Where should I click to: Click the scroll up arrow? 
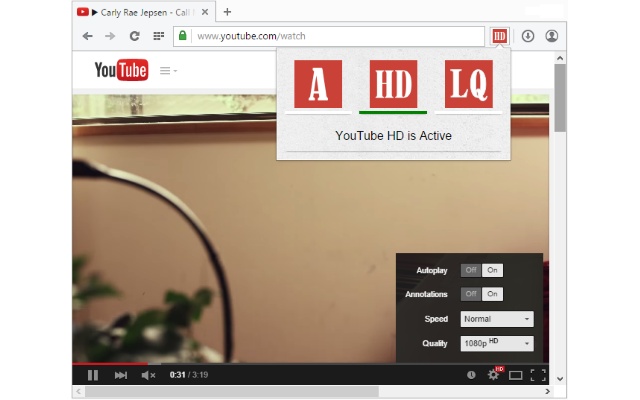[560, 58]
